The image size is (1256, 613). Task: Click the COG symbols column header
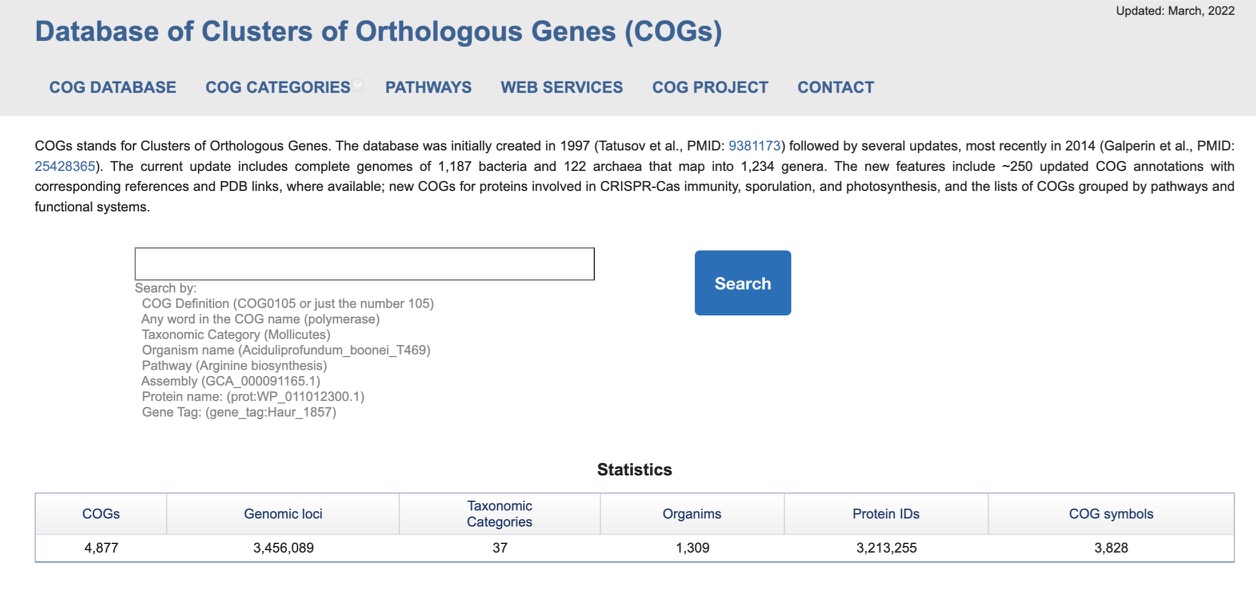click(1111, 514)
